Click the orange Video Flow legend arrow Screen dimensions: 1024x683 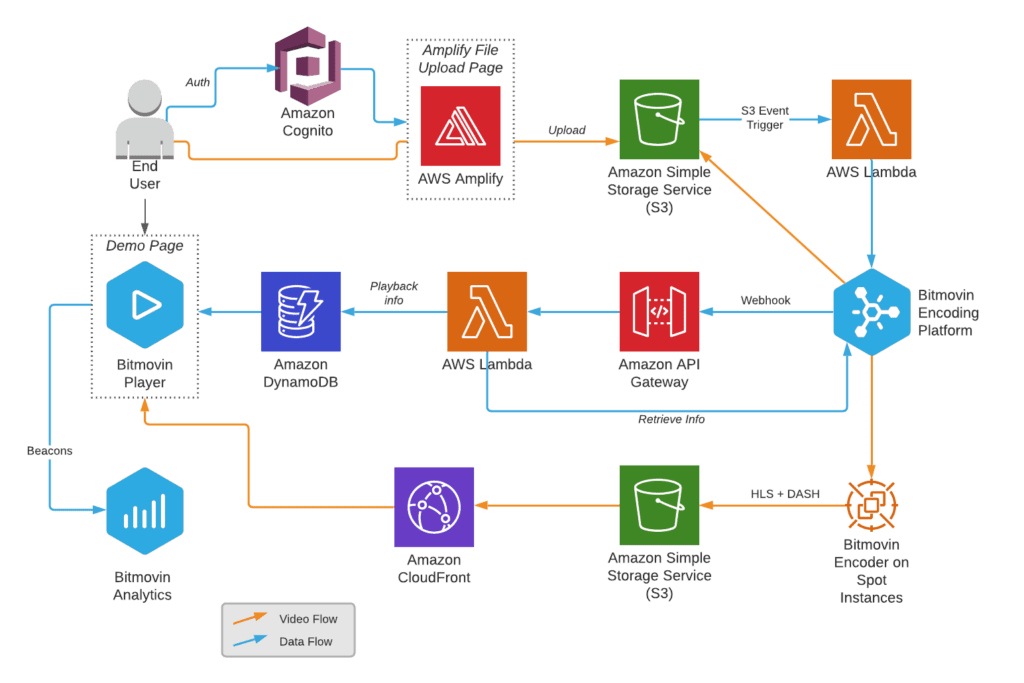(x=250, y=618)
